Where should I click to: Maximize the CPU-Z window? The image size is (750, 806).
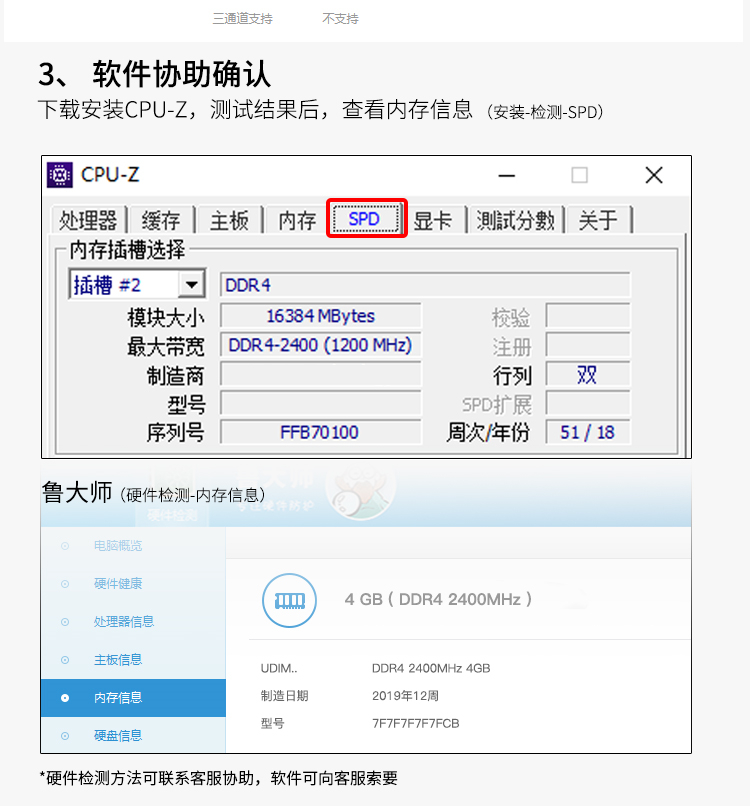(579, 175)
